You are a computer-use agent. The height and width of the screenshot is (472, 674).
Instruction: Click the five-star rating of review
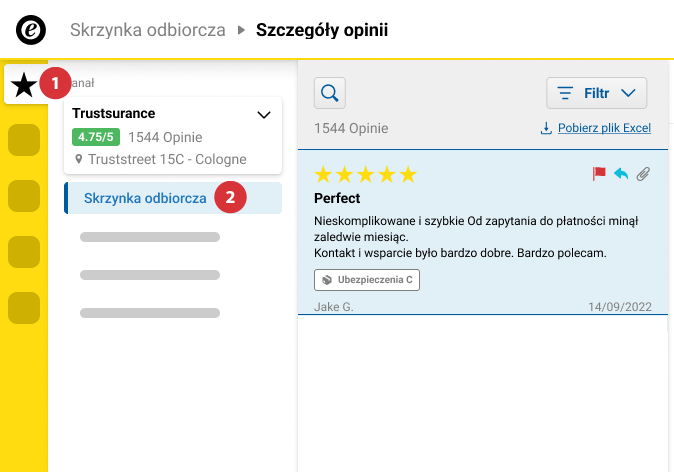(365, 175)
